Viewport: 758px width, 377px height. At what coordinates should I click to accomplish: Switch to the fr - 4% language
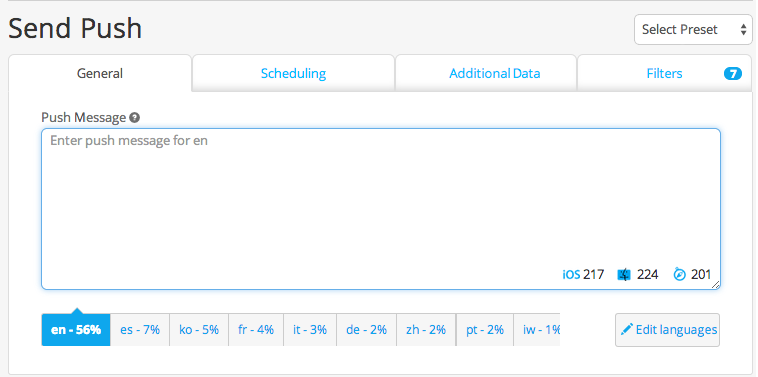coord(256,330)
